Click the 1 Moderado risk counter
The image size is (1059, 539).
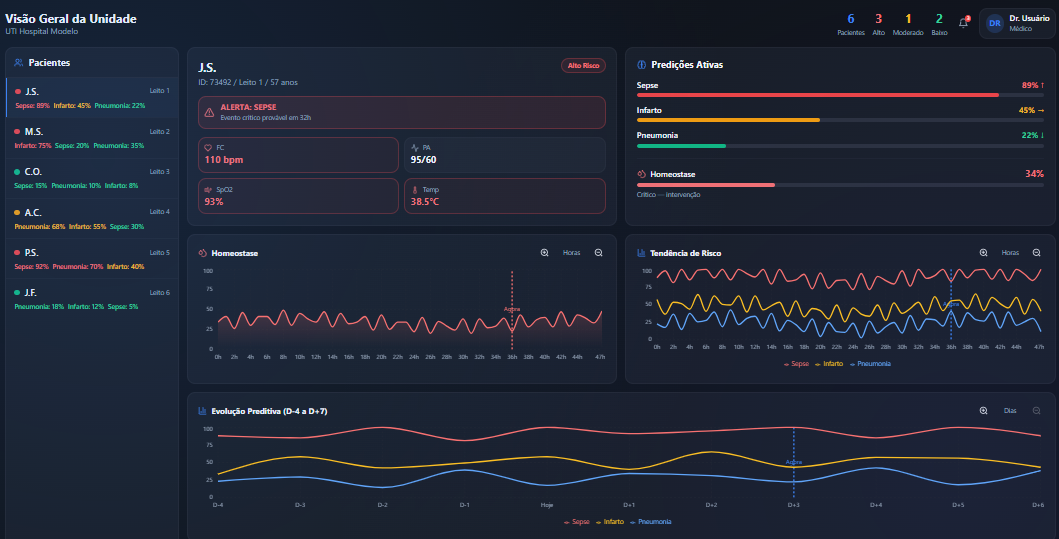908,24
